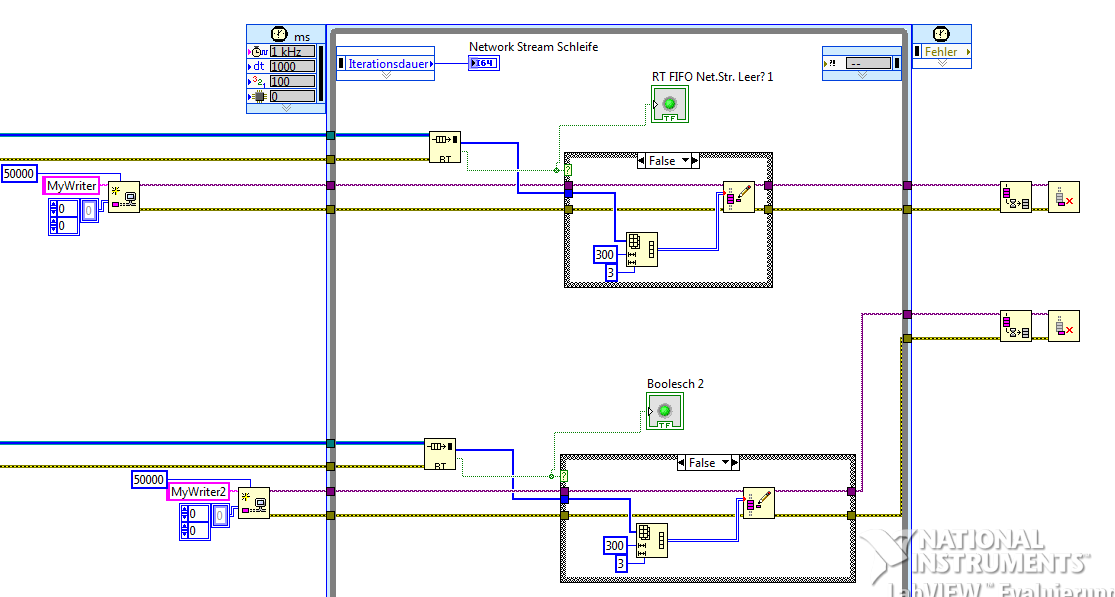
Task: Expand the Iterationsdauer node chevron
Action: (385, 75)
